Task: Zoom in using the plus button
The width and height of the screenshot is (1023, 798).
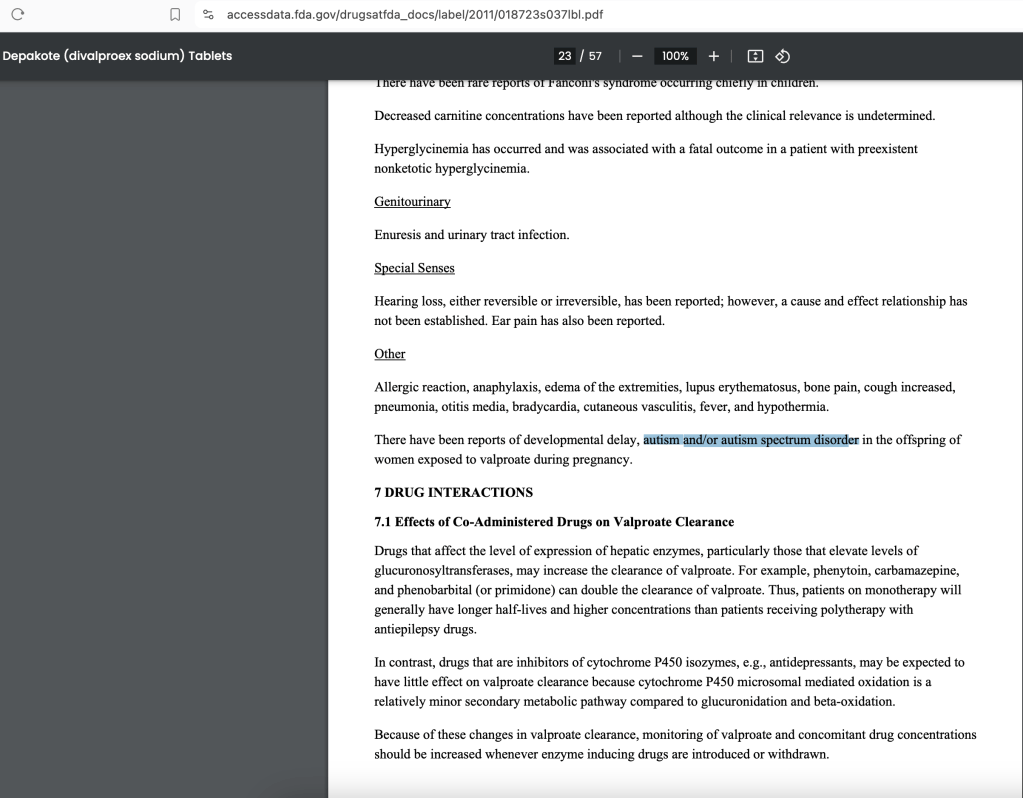Action: pyautogui.click(x=714, y=56)
